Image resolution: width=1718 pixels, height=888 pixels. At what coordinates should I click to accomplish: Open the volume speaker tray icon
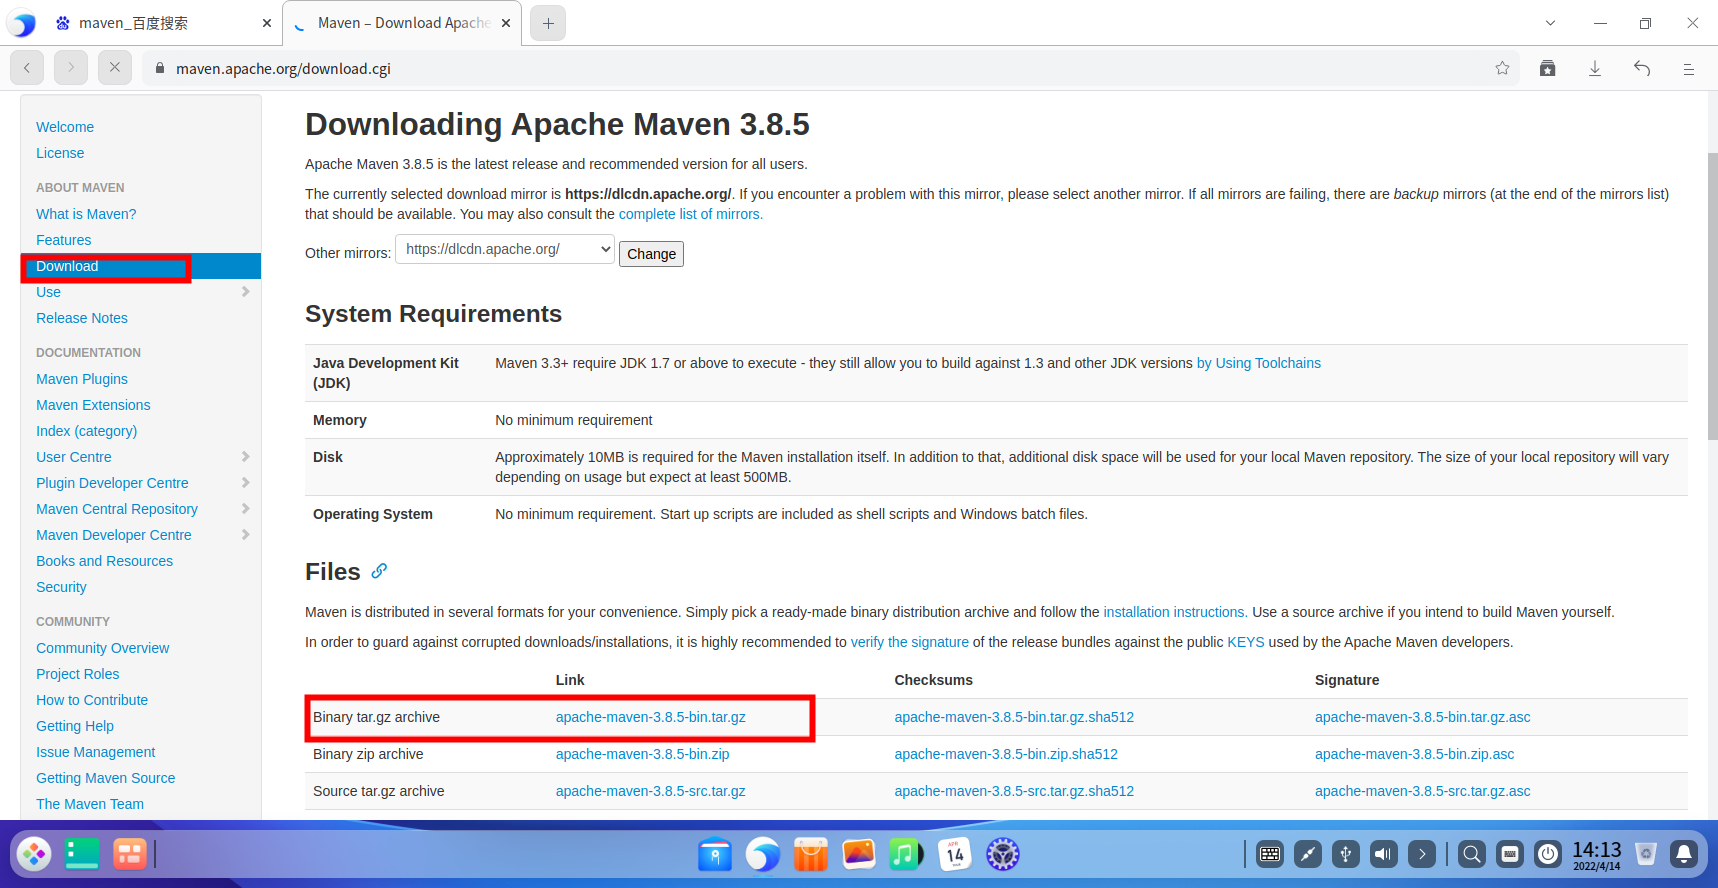click(1384, 854)
